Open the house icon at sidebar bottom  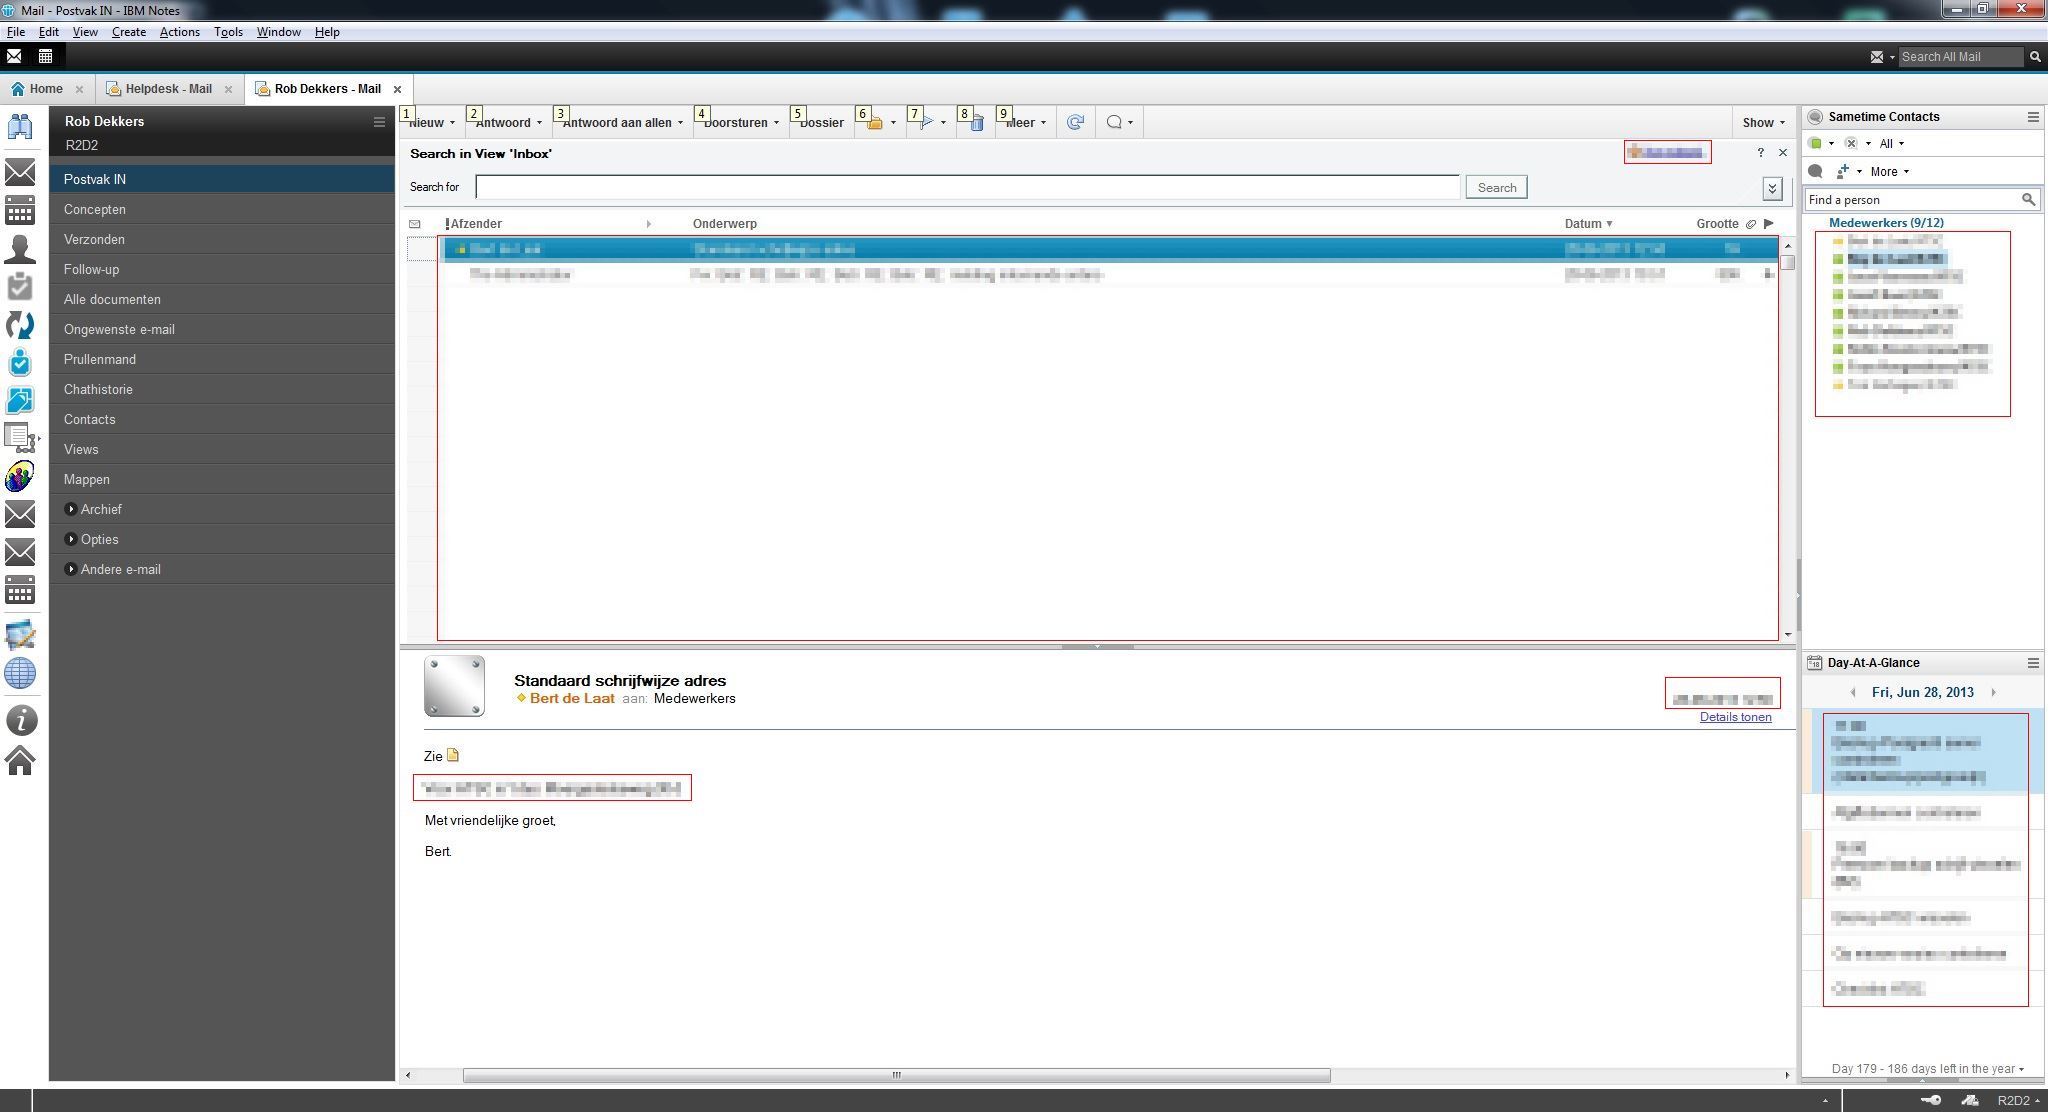click(20, 761)
